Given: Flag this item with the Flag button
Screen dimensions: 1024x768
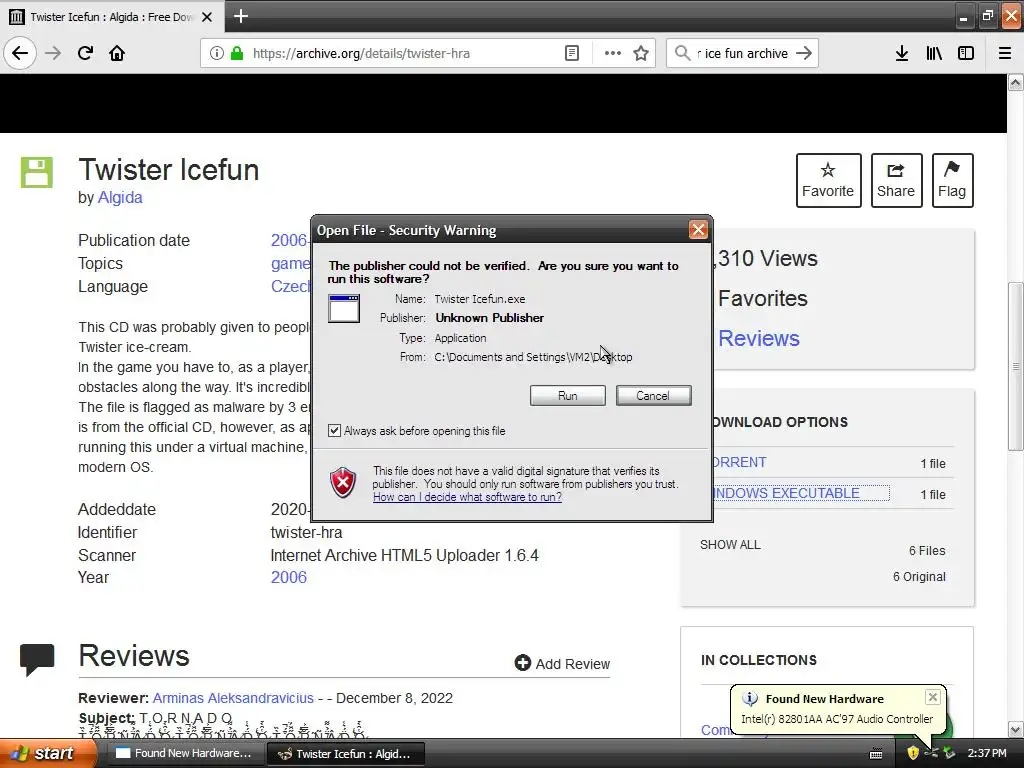Looking at the screenshot, I should tap(952, 180).
